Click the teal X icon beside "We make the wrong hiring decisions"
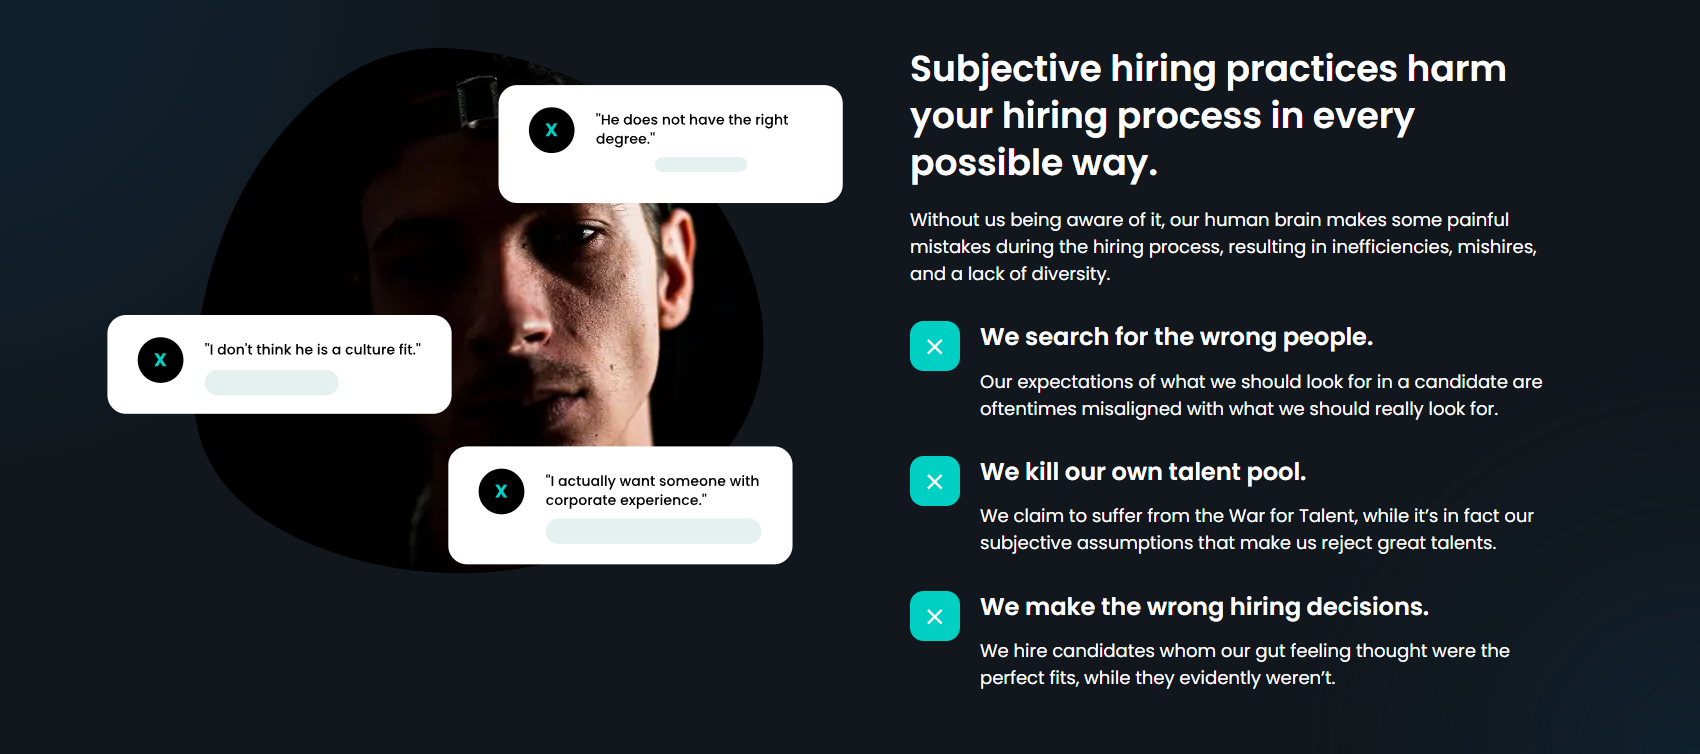This screenshot has height=754, width=1700. click(934, 616)
